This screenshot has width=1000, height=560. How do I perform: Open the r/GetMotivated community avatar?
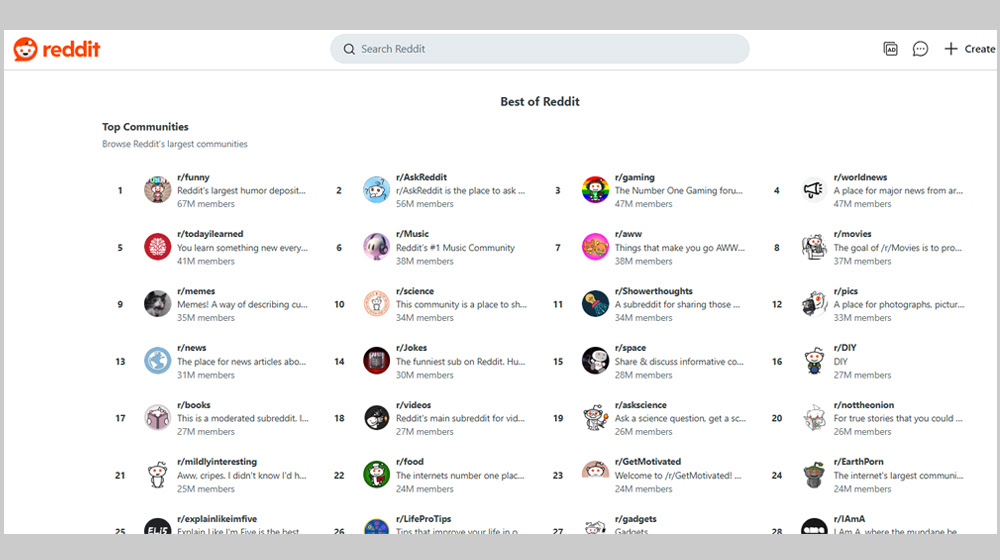coord(595,471)
